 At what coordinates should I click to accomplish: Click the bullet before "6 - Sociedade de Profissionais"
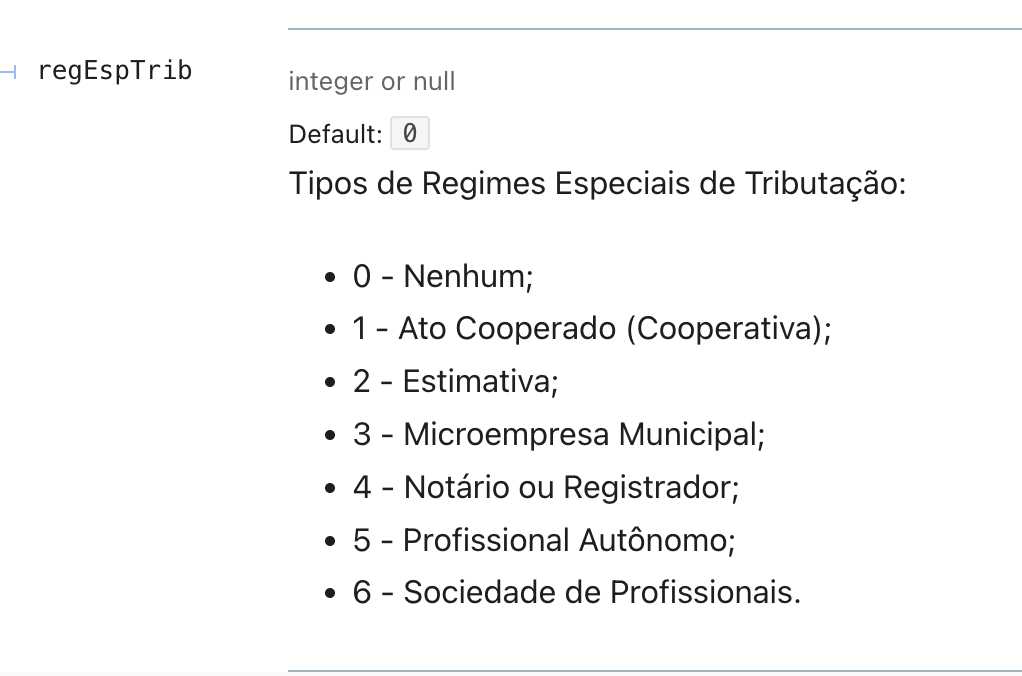(x=330, y=594)
